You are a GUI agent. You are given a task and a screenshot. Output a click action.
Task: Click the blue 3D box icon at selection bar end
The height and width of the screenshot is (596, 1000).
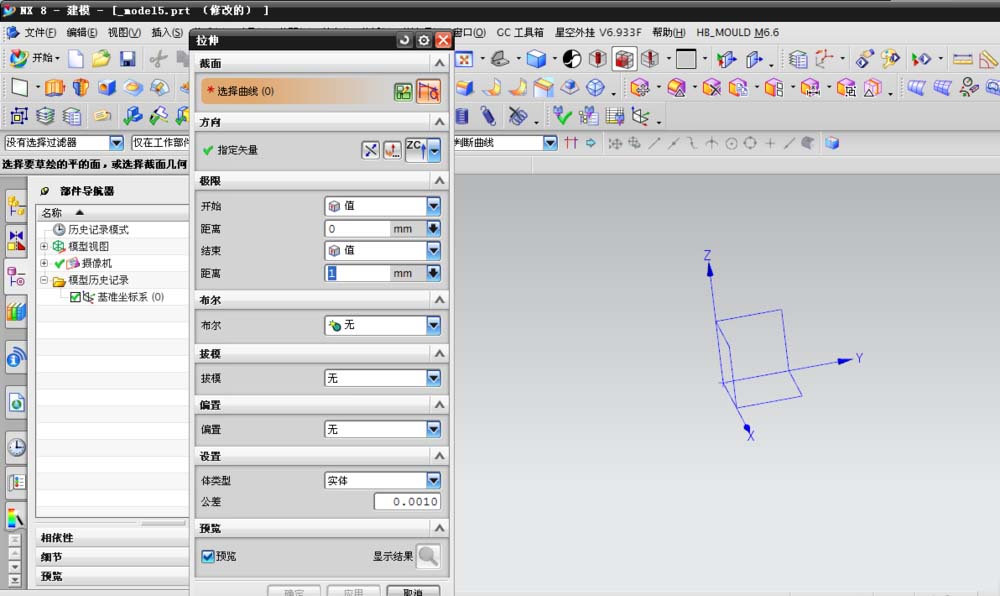[832, 143]
